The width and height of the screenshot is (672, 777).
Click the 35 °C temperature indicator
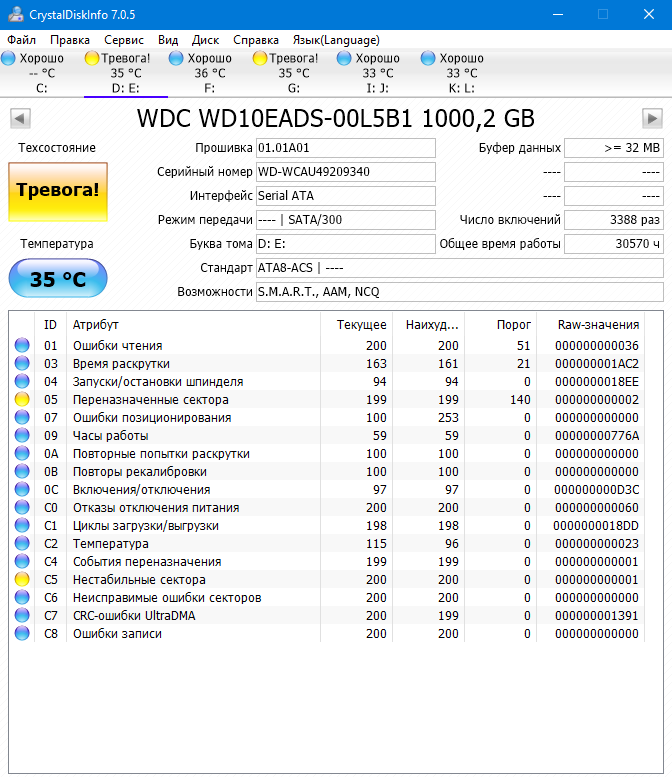58,278
